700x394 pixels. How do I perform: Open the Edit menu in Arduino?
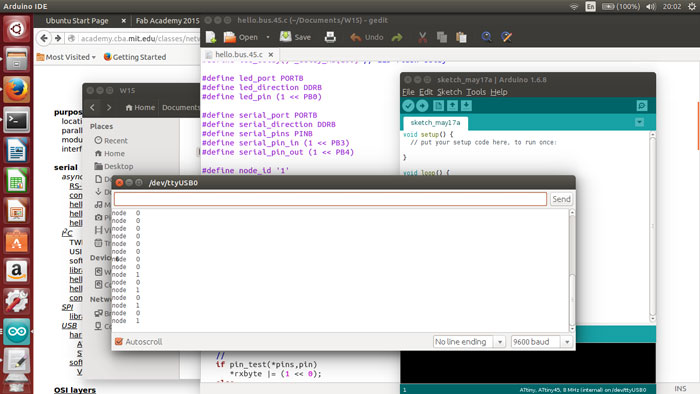(425, 92)
